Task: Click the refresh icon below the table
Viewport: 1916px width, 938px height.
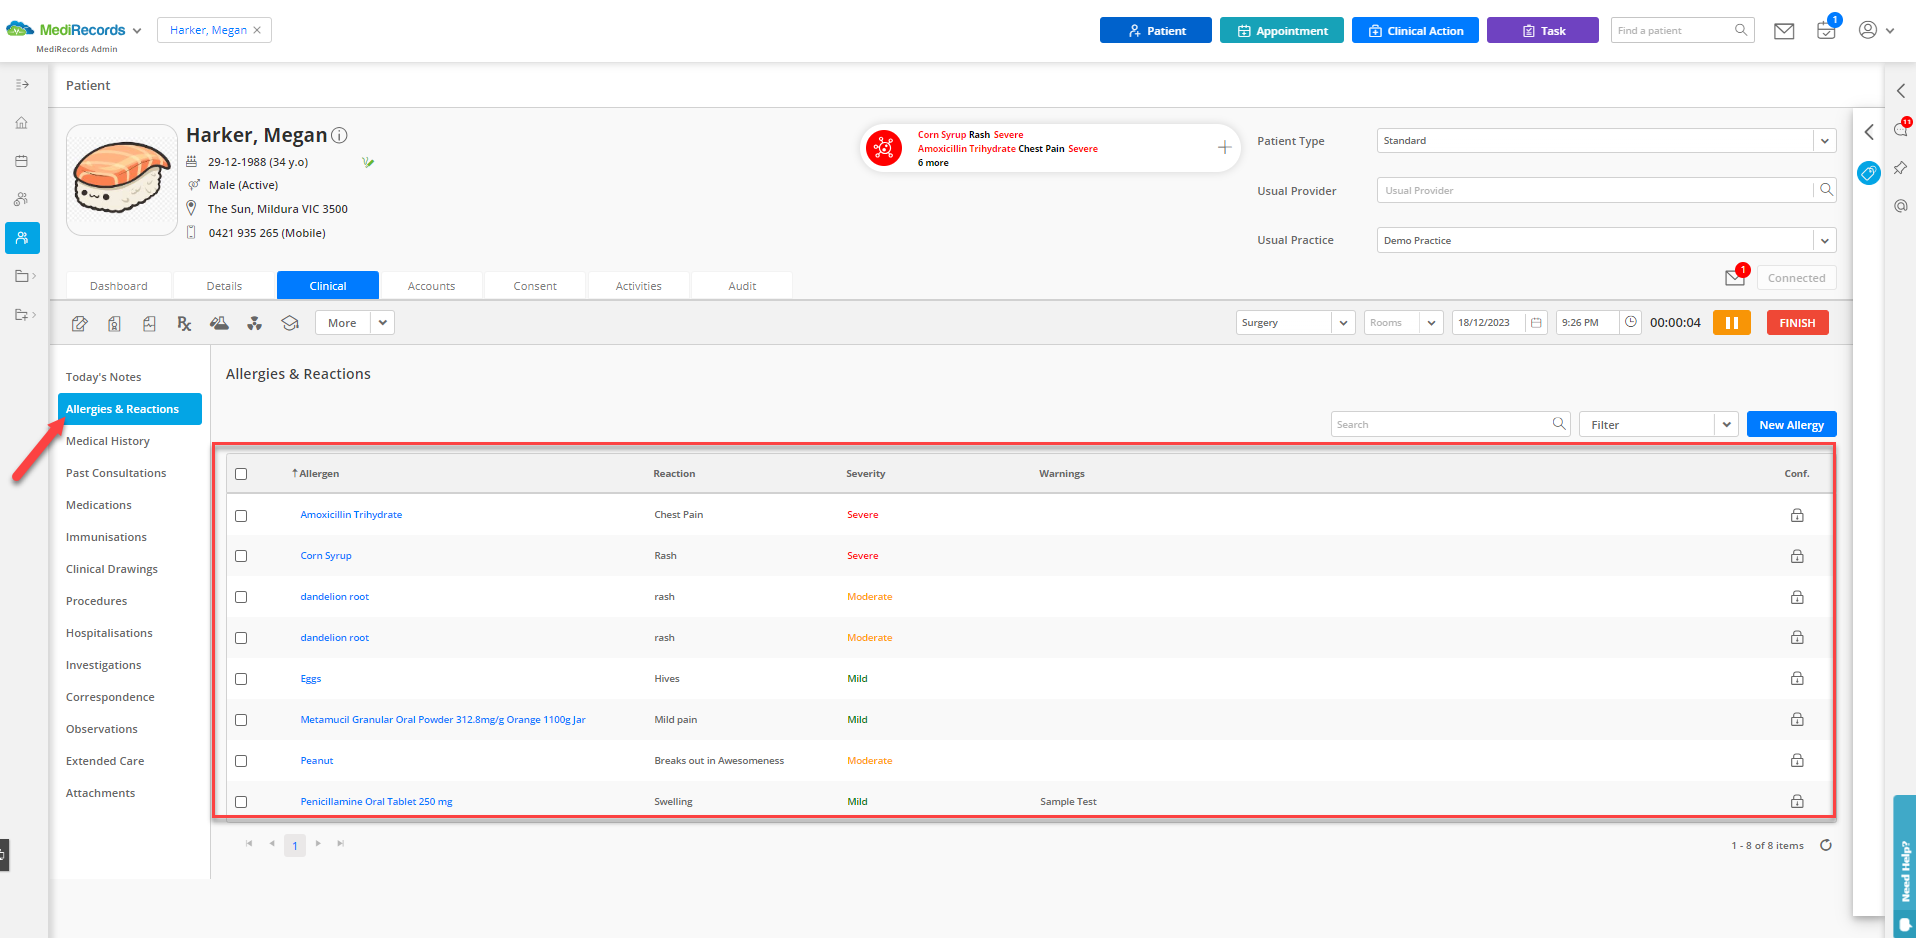Action: tap(1826, 845)
